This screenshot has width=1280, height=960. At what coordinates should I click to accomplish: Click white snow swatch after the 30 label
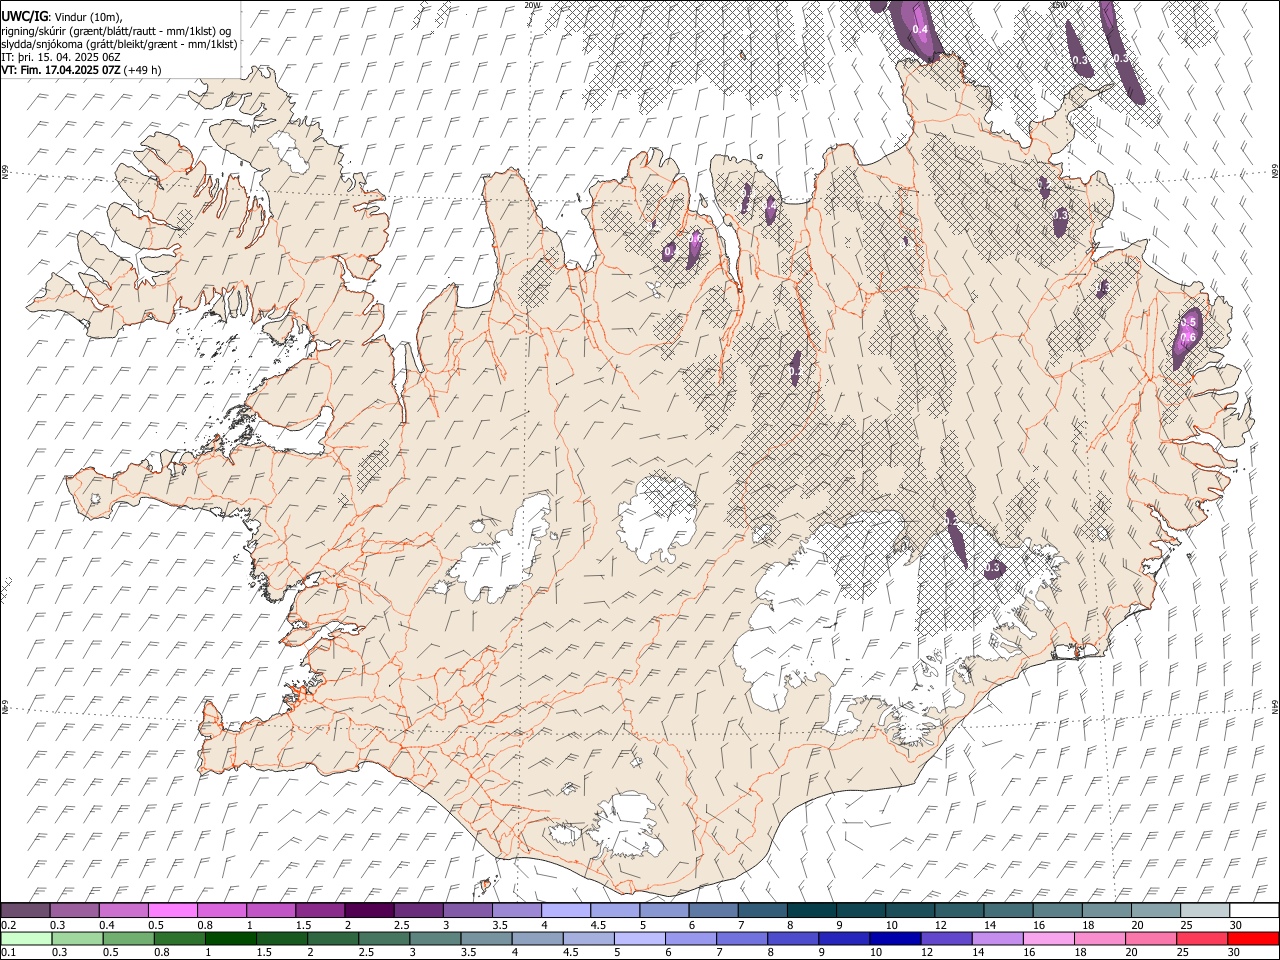pyautogui.click(x=1254, y=910)
